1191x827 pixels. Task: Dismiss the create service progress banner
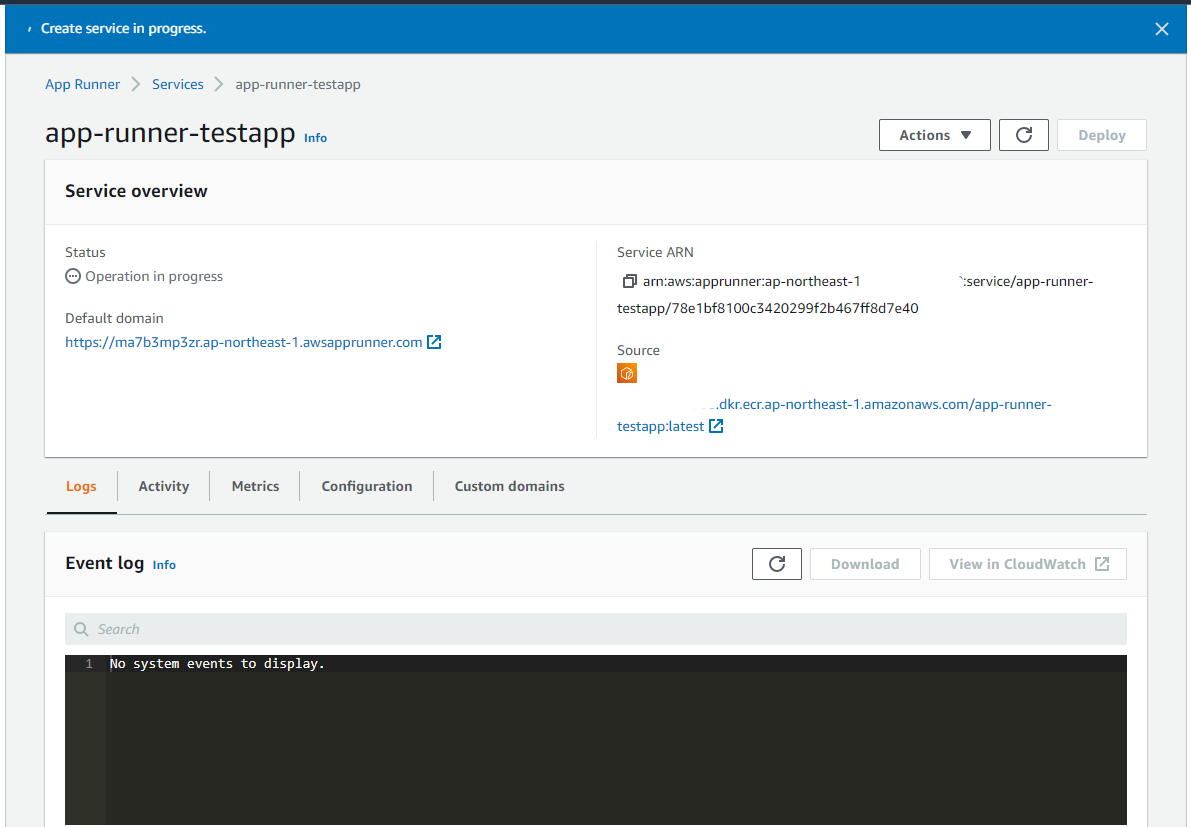[1161, 28]
